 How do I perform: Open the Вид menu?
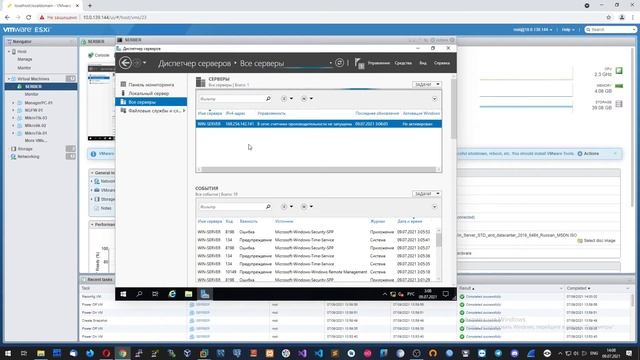pos(423,63)
